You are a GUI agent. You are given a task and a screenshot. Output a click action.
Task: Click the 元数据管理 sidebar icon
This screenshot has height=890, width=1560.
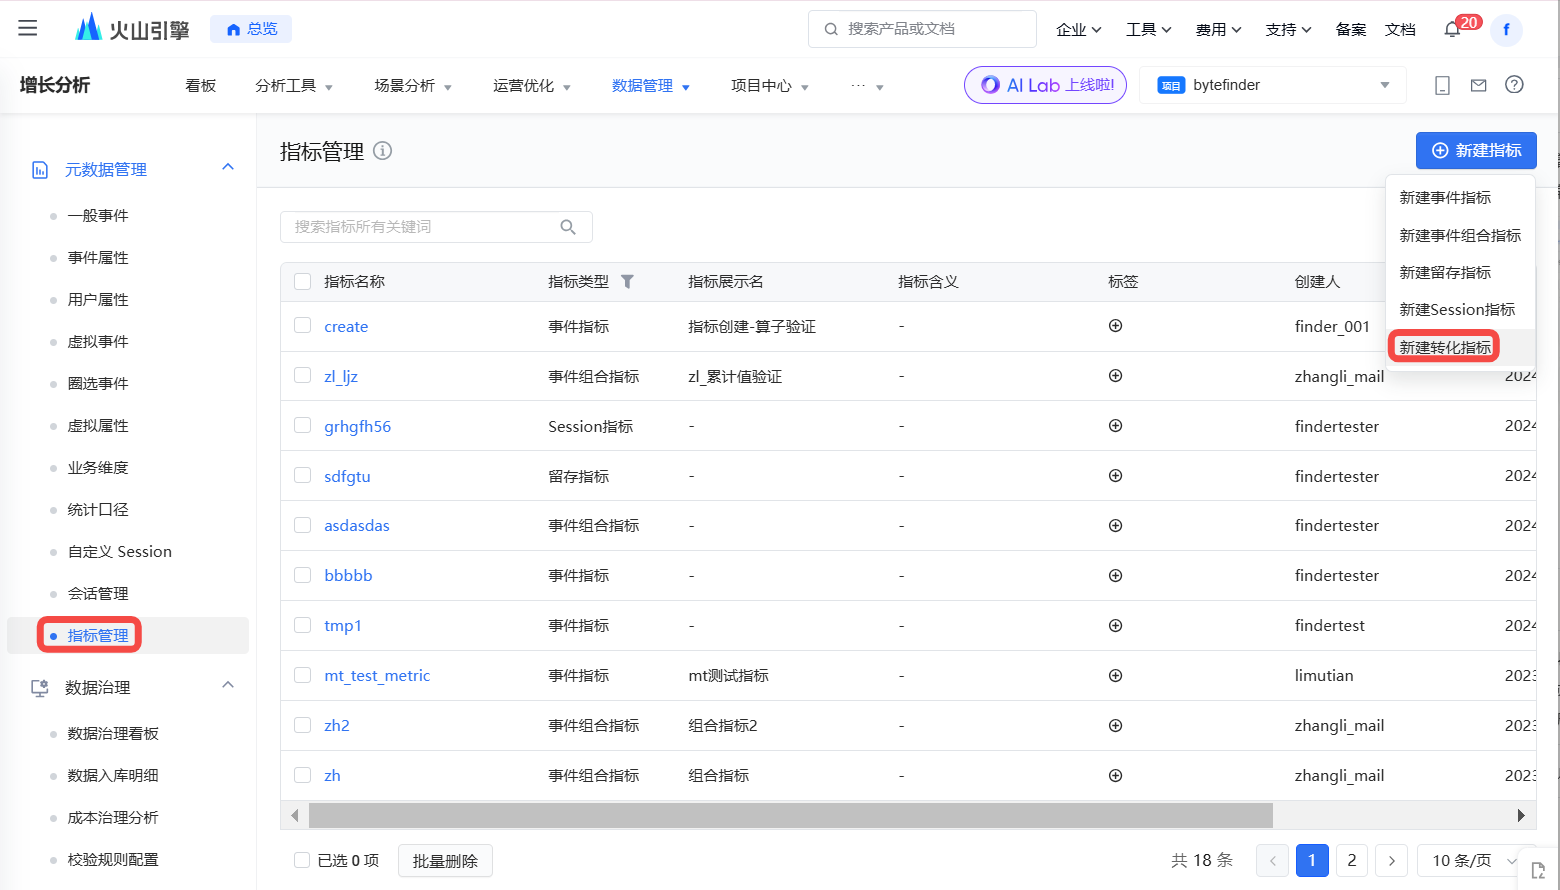pos(40,170)
